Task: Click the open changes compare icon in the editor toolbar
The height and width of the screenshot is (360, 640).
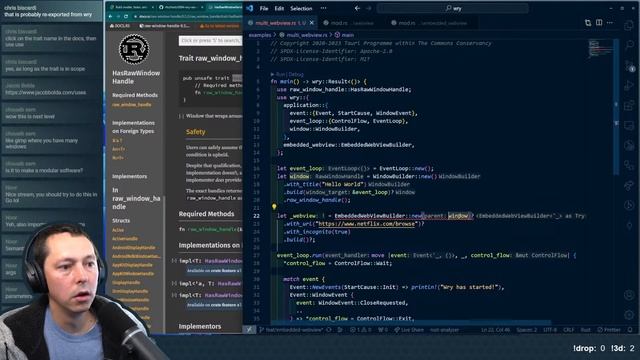Action: tap(588, 23)
